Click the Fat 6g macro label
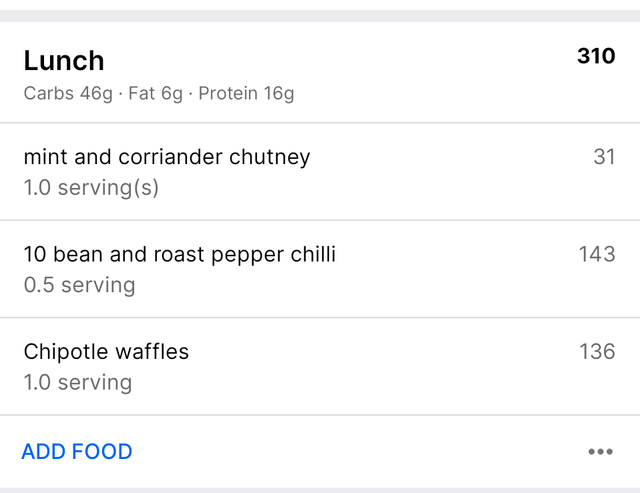 pos(155,94)
